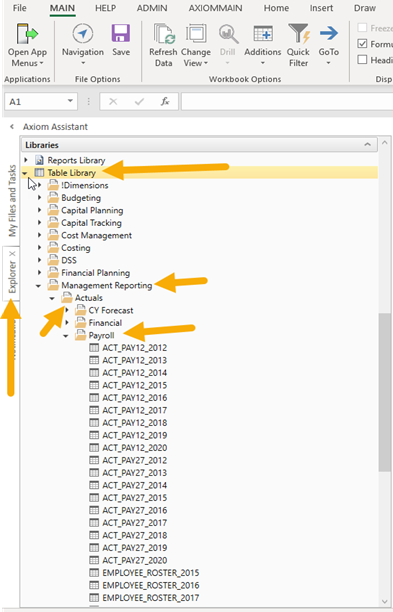Click the Budgeting folder icon

[x=53, y=197]
